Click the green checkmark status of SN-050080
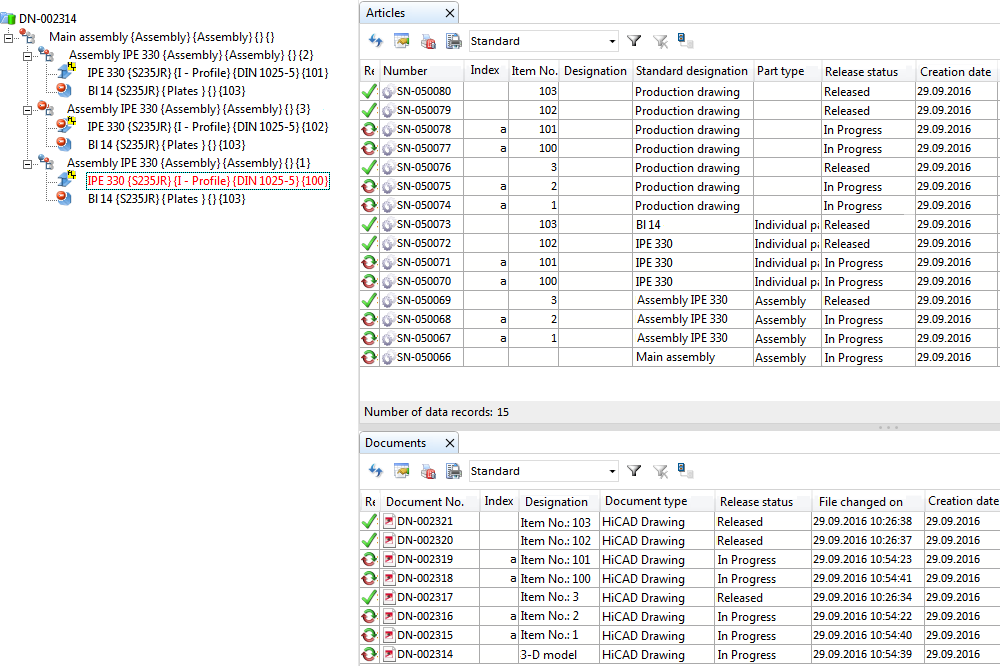 [369, 92]
